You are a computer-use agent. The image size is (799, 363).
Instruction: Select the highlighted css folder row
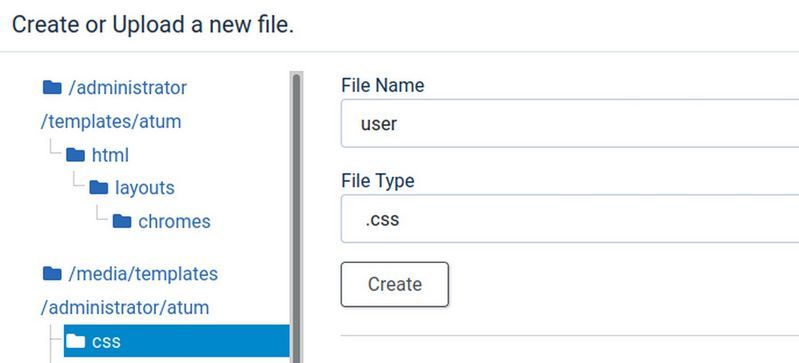tap(176, 341)
